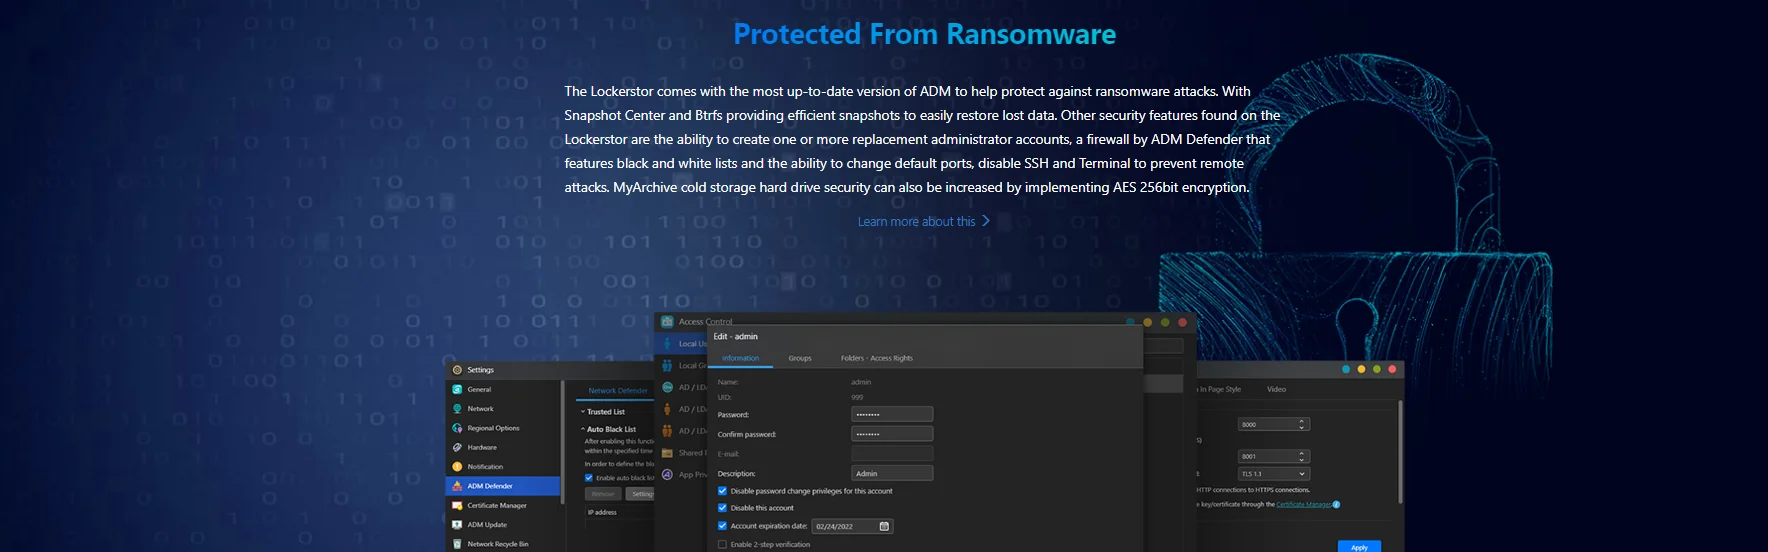Click second AD / LDAP user icon

(667, 409)
